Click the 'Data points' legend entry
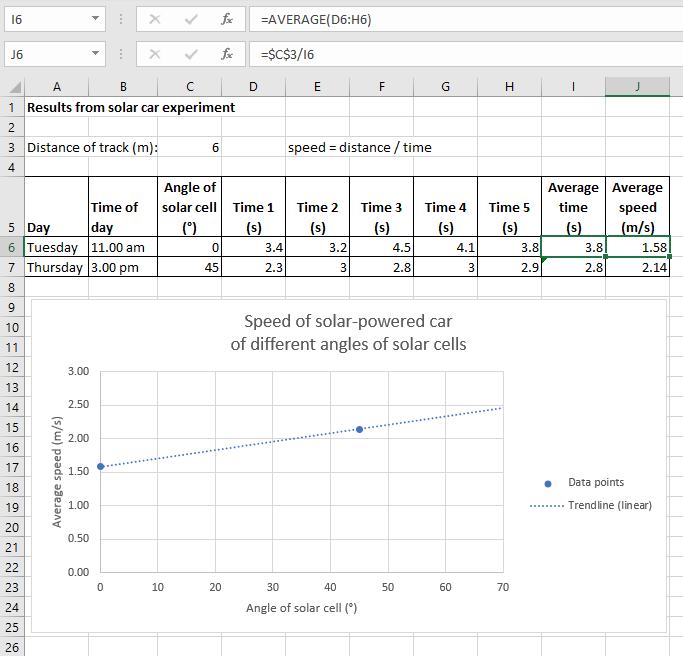This screenshot has height=656, width=683. [x=584, y=483]
